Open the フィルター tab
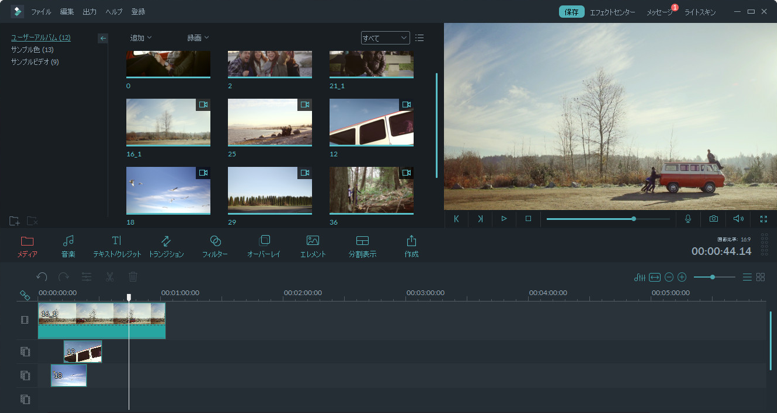This screenshot has height=413, width=777. [215, 246]
